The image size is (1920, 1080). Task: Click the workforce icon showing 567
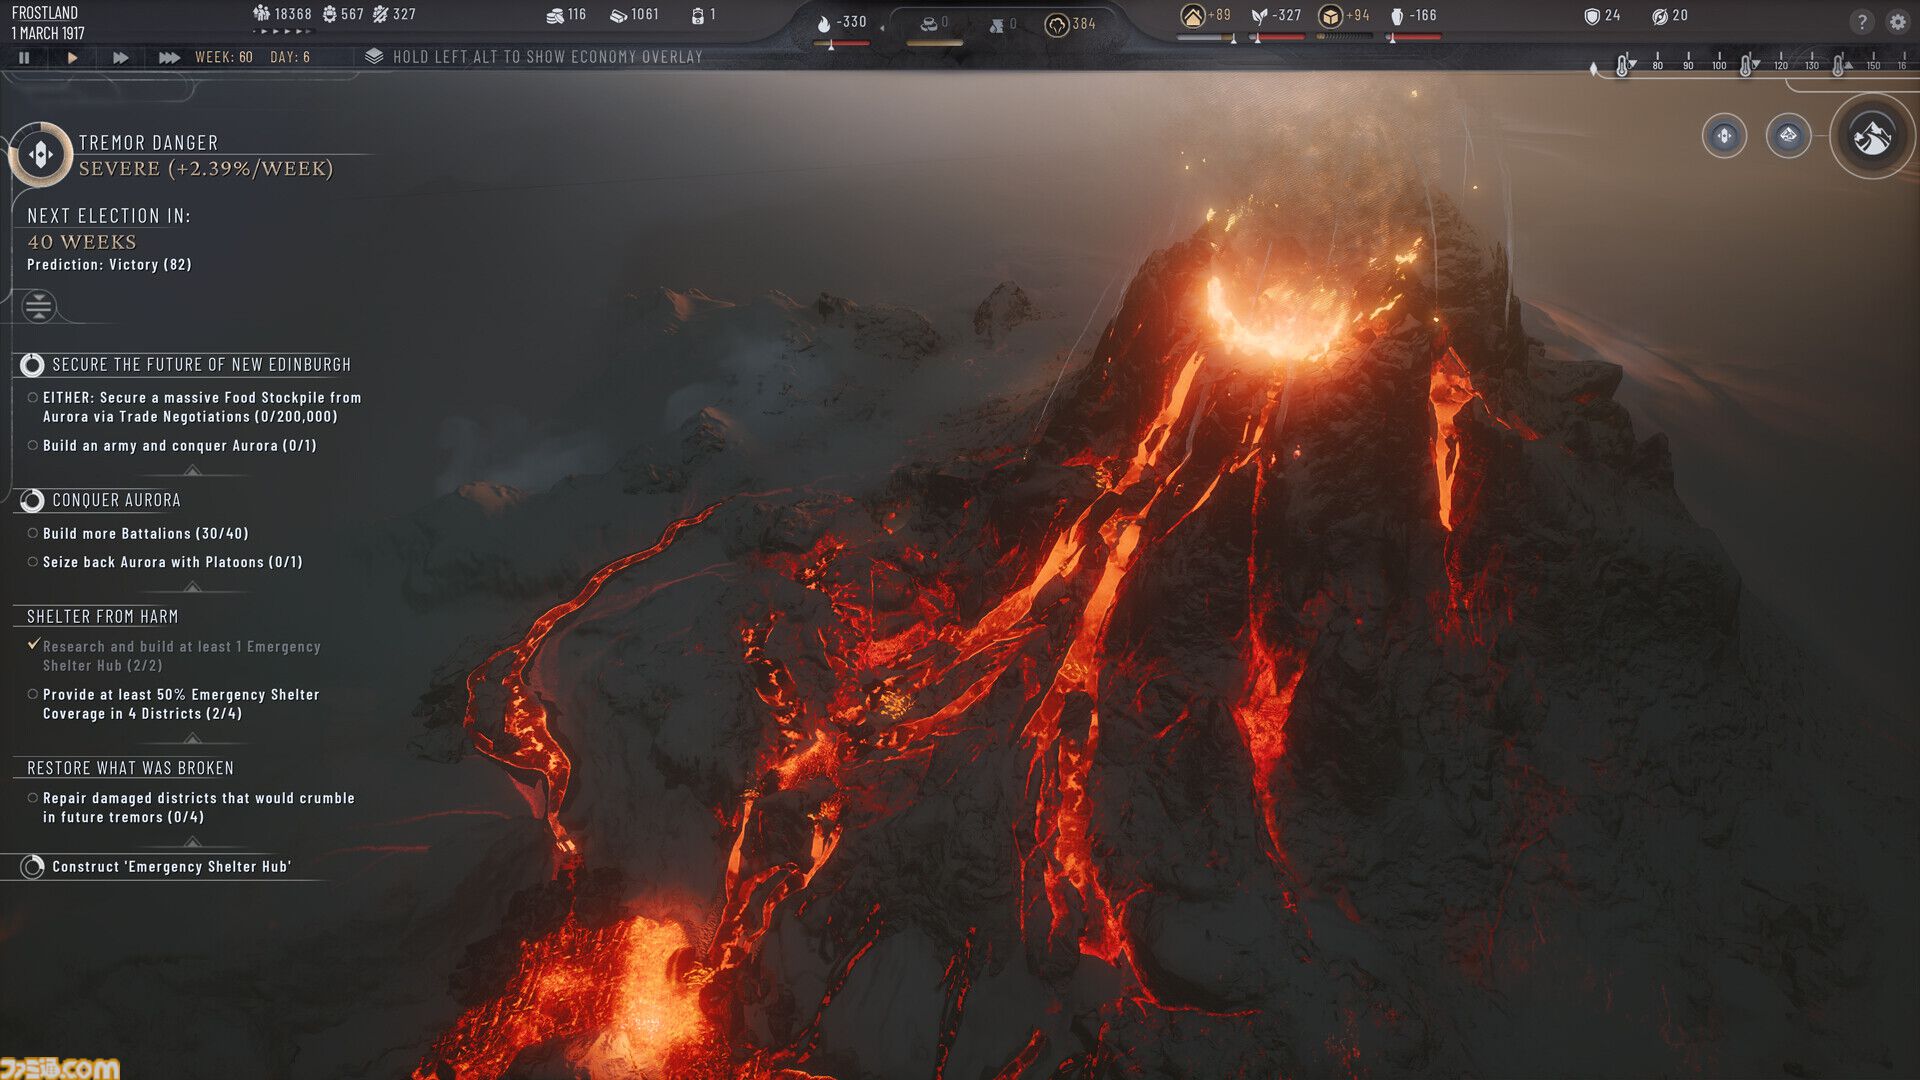click(329, 14)
